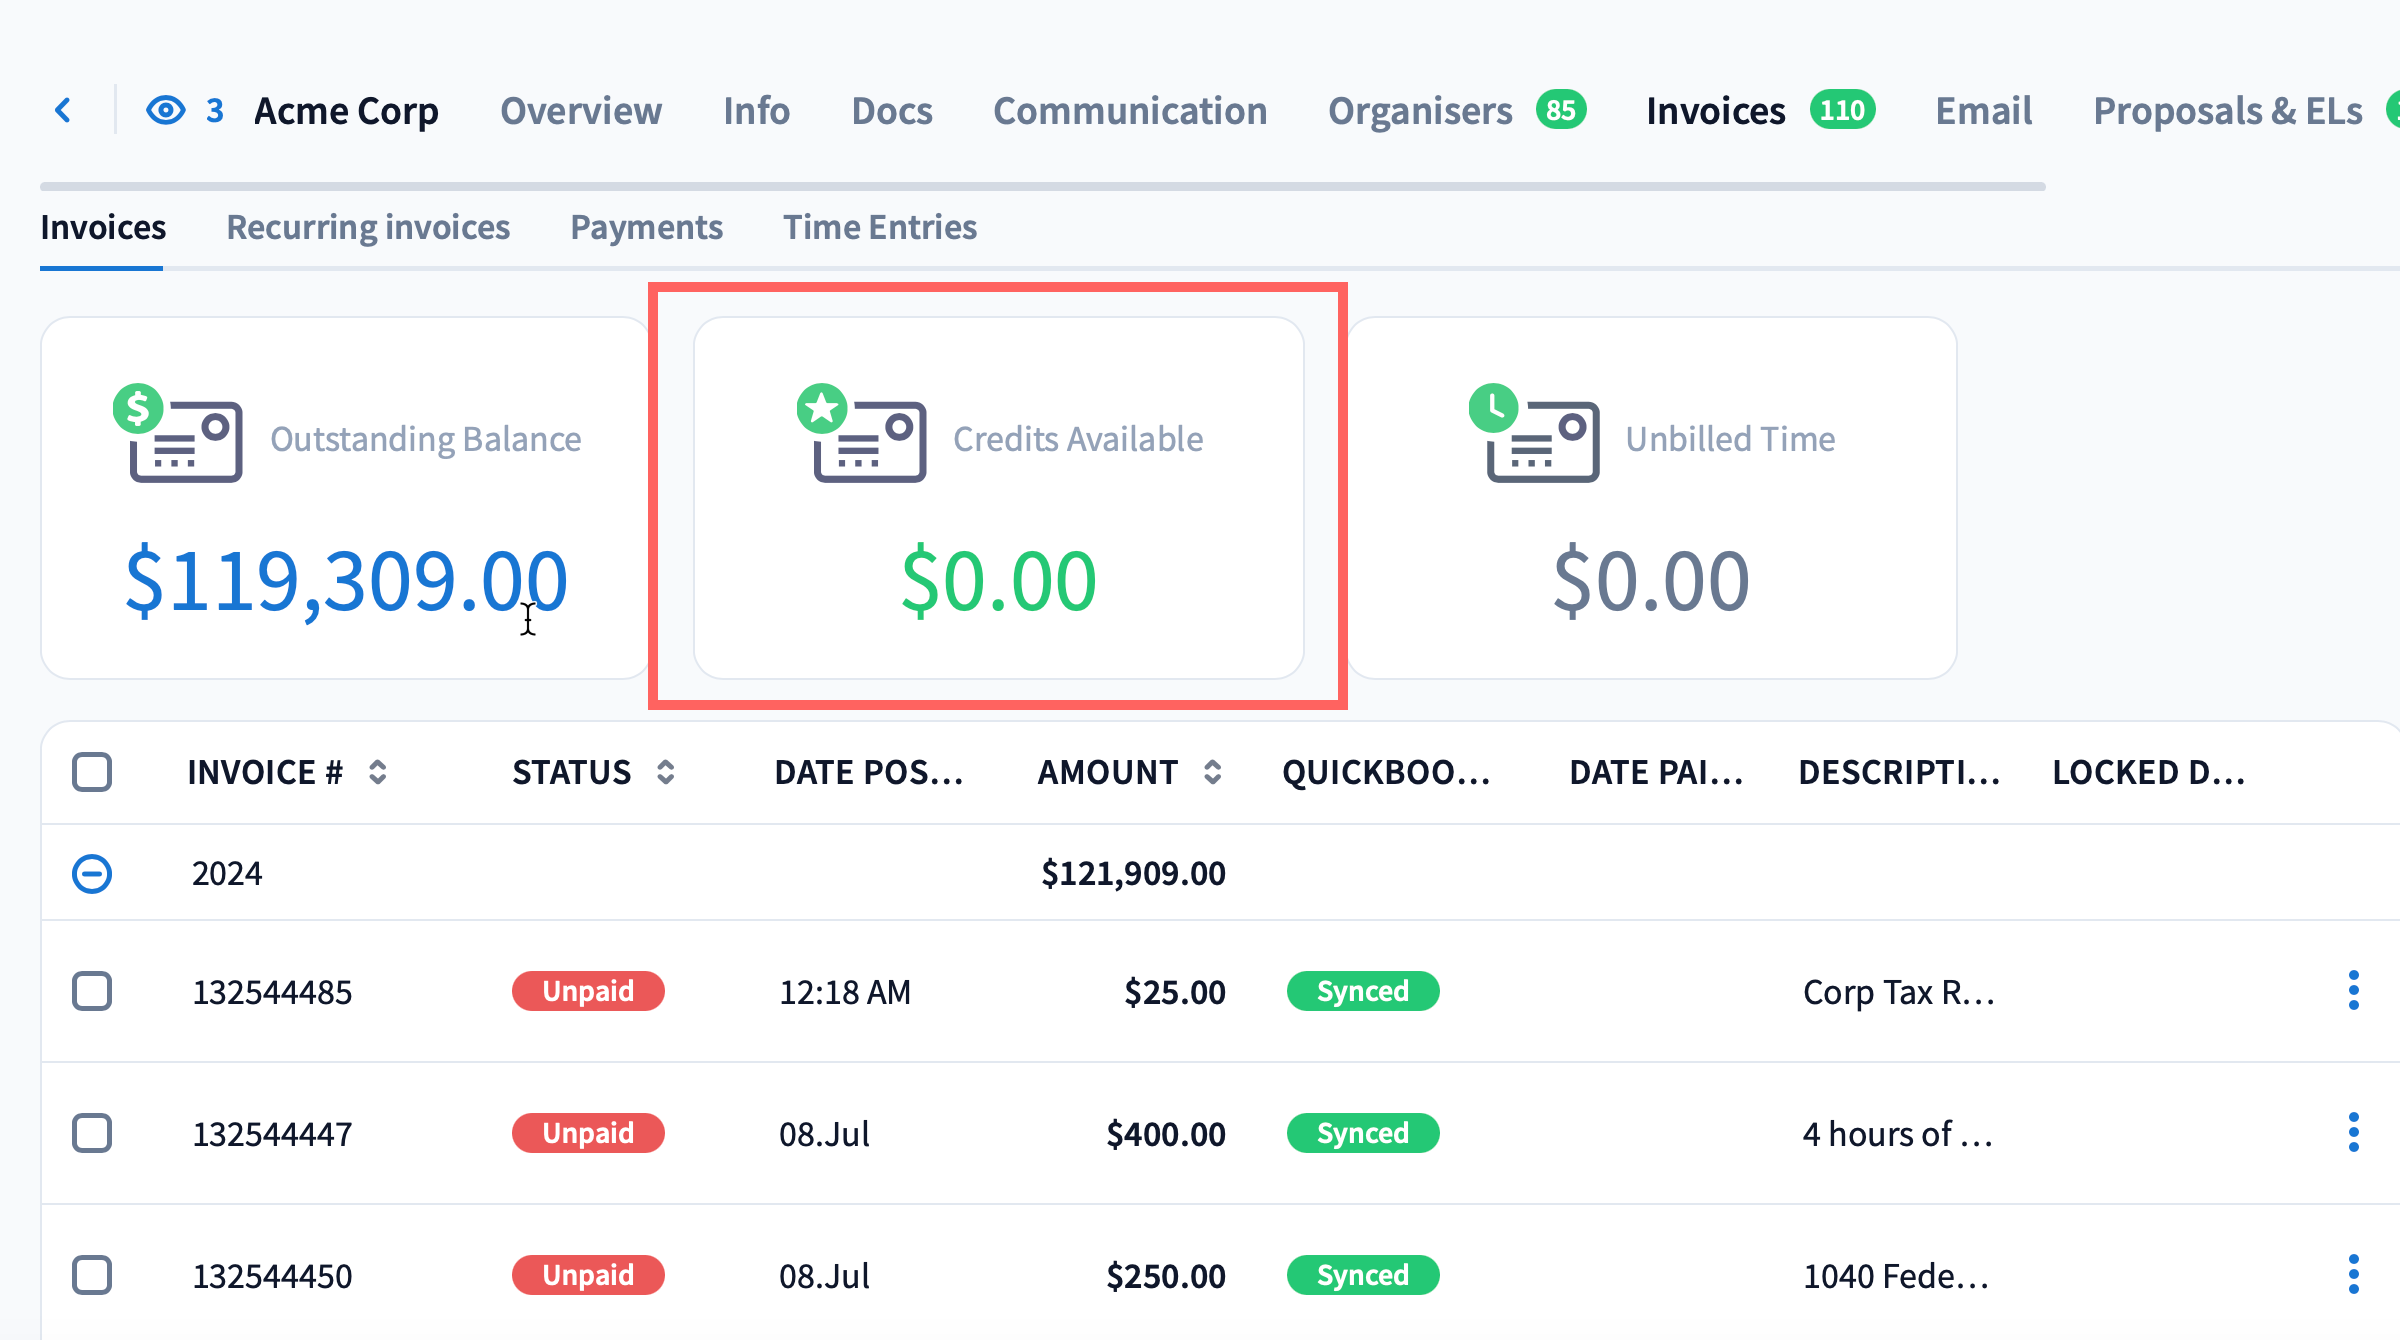Viewport: 2400px width, 1340px height.
Task: Open the Organisers tab
Action: (x=1420, y=111)
